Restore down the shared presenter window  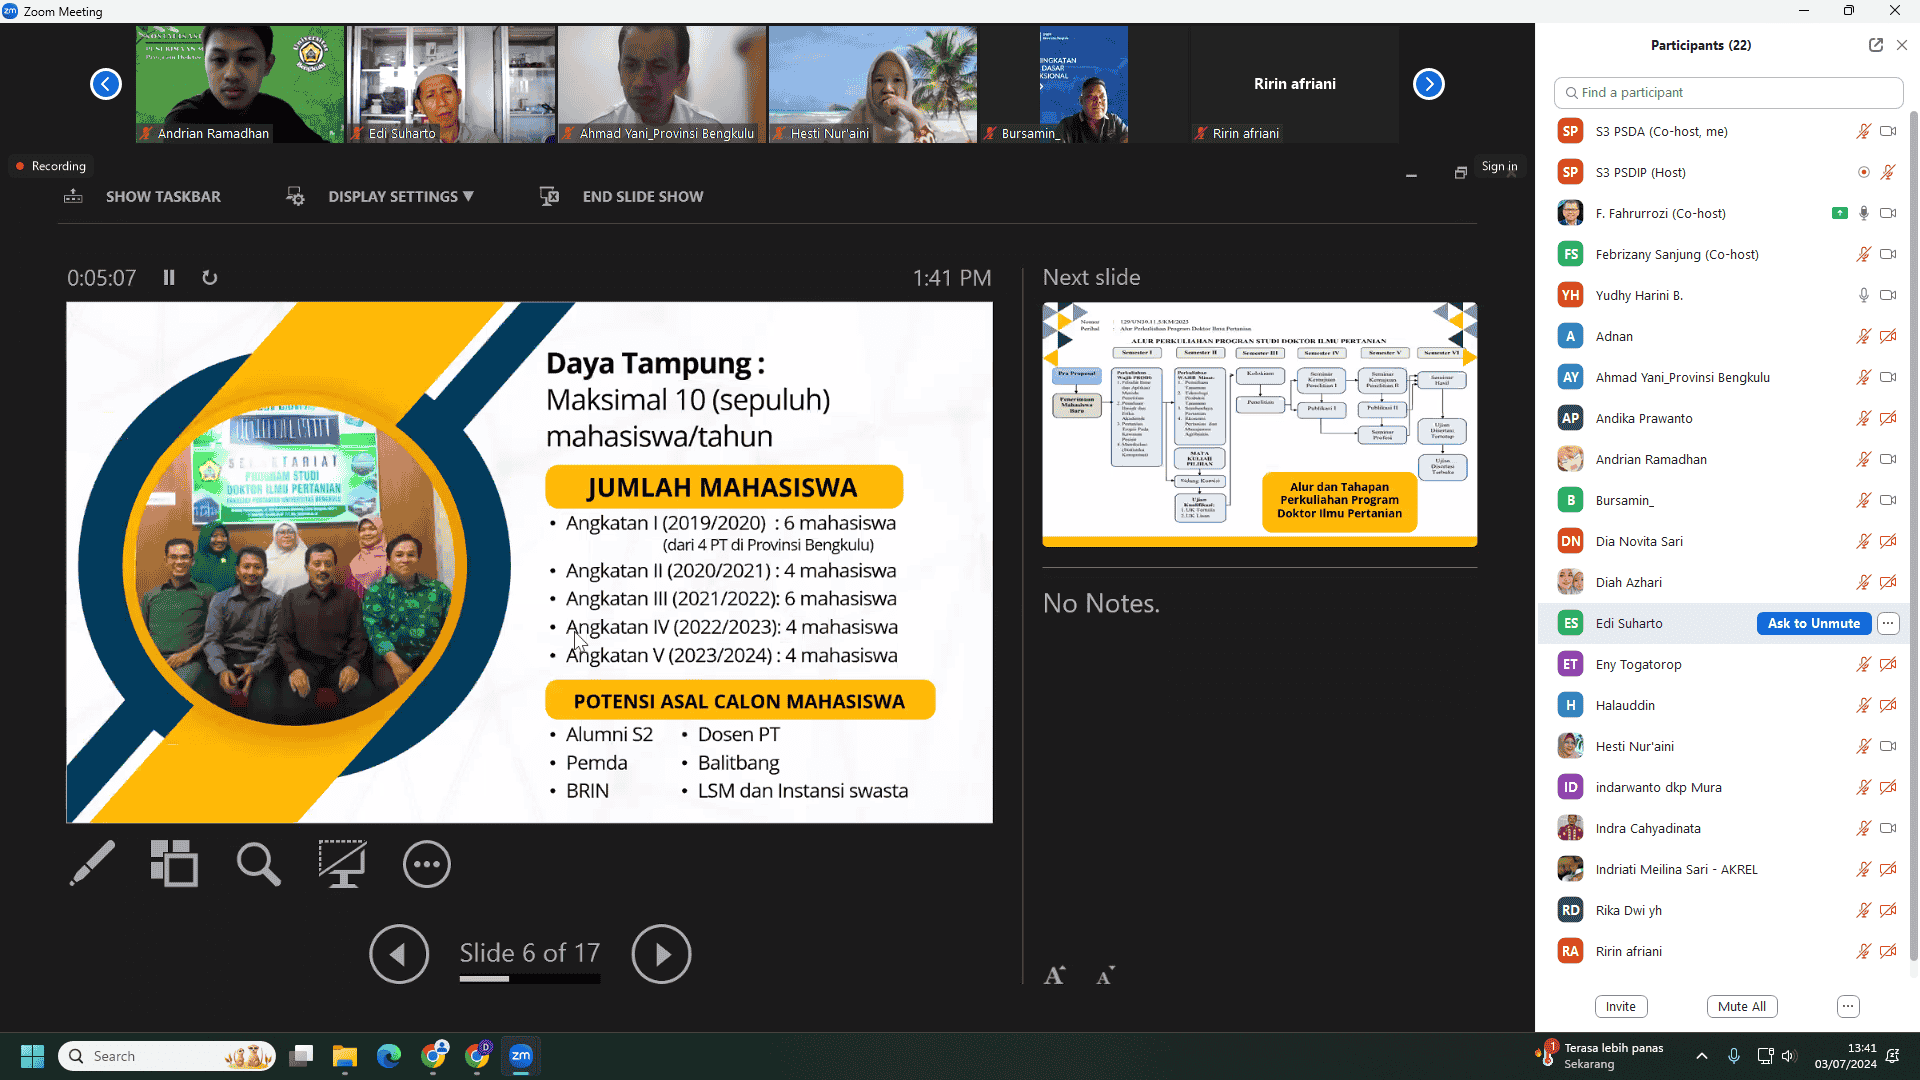pyautogui.click(x=1460, y=173)
